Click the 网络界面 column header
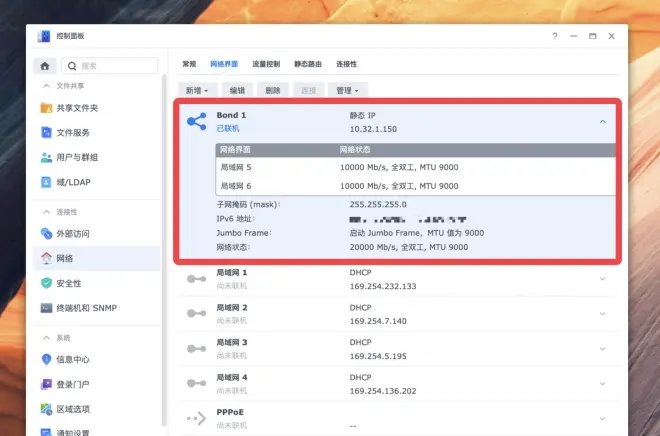Viewport: 660px width, 436px height. pos(235,150)
